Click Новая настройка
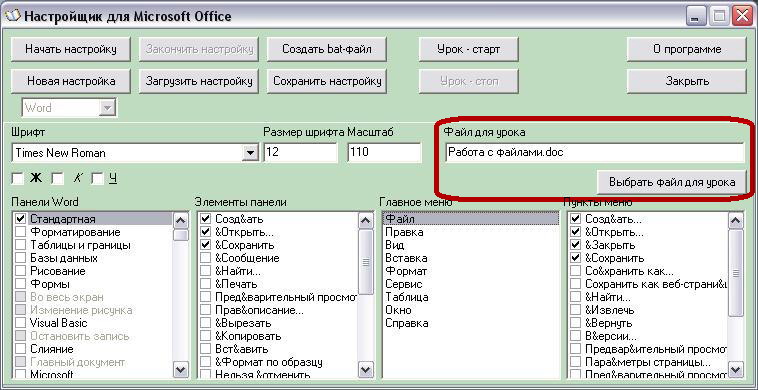 pyautogui.click(x=71, y=81)
